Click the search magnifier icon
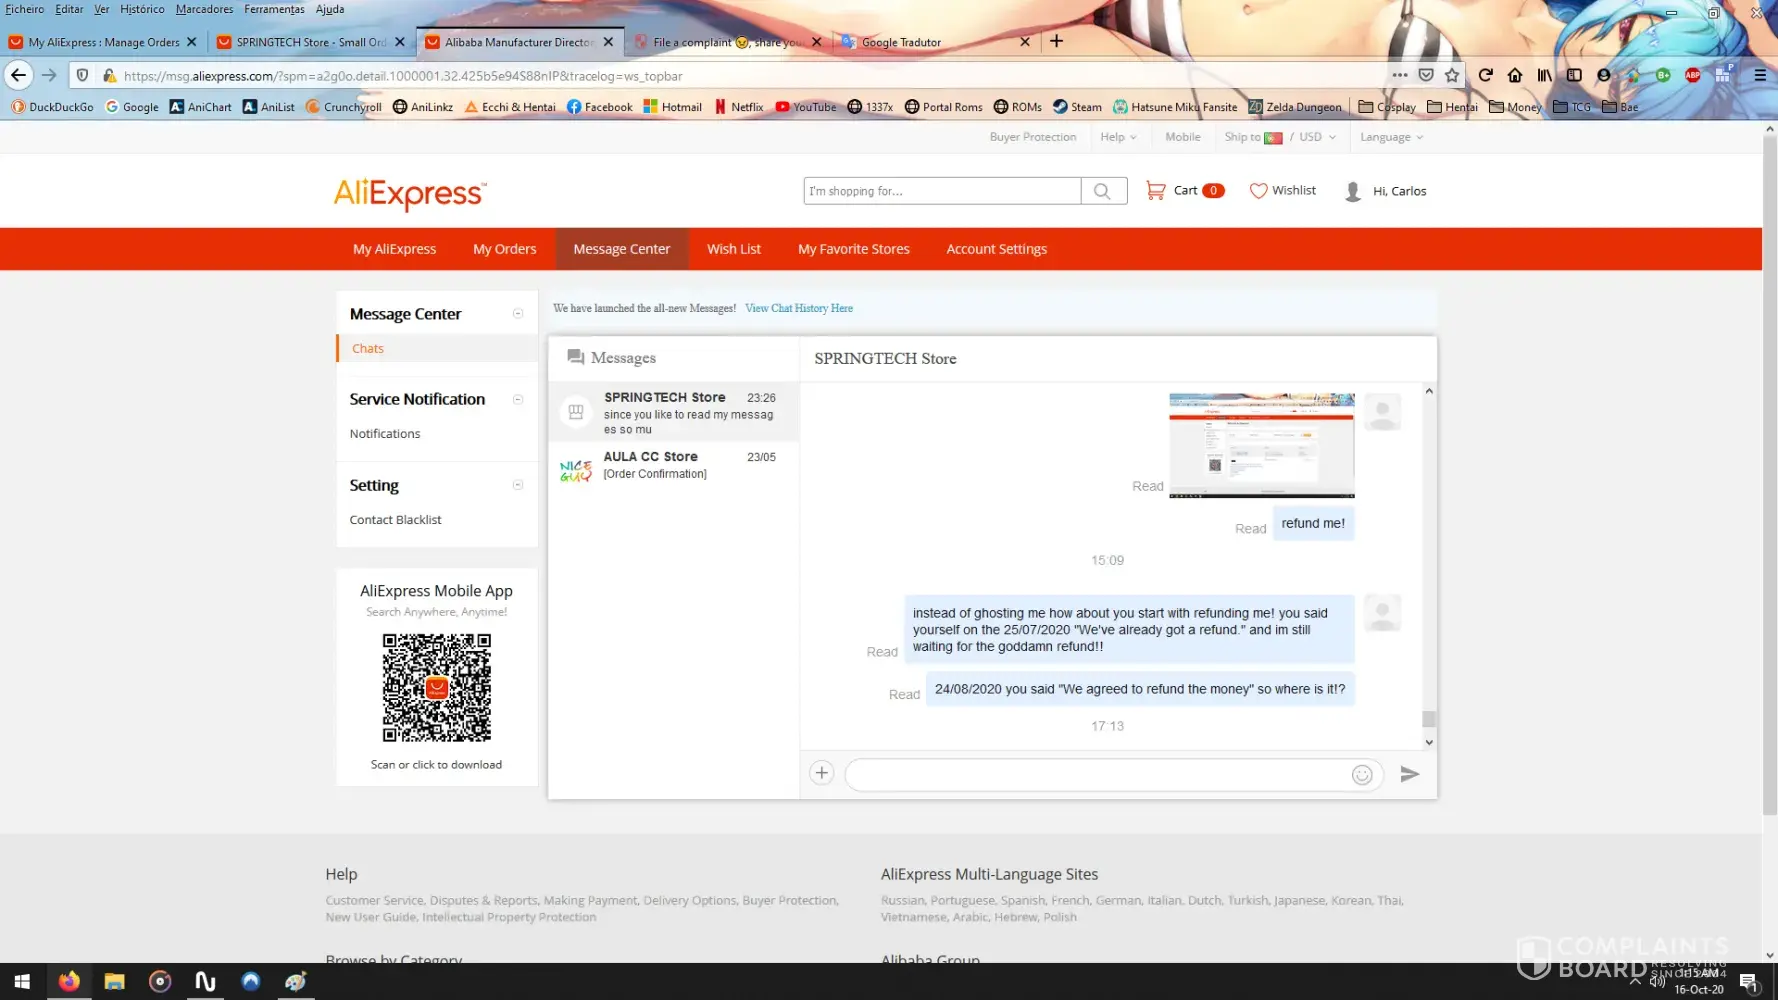The image size is (1778, 1000). (x=1102, y=191)
